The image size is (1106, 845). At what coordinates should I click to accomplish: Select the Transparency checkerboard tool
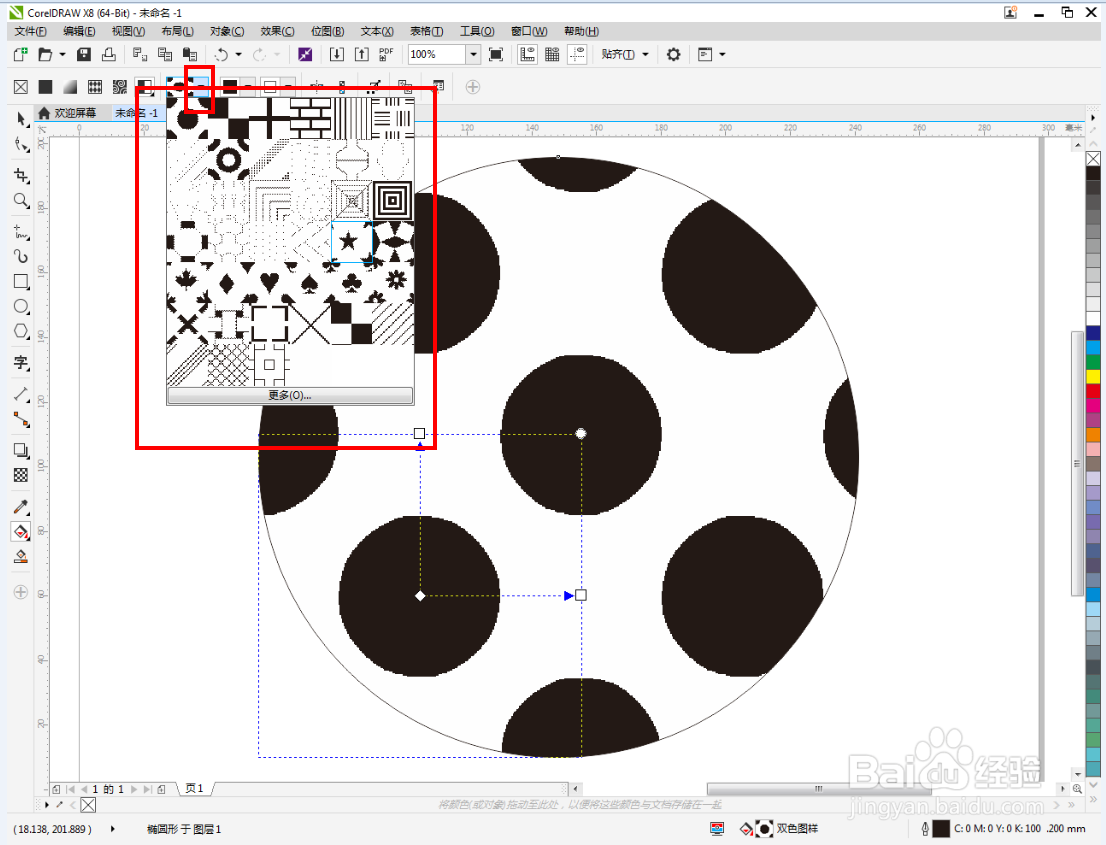[x=21, y=475]
